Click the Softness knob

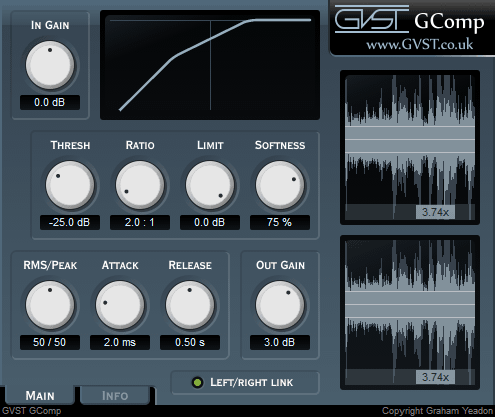(x=280, y=185)
